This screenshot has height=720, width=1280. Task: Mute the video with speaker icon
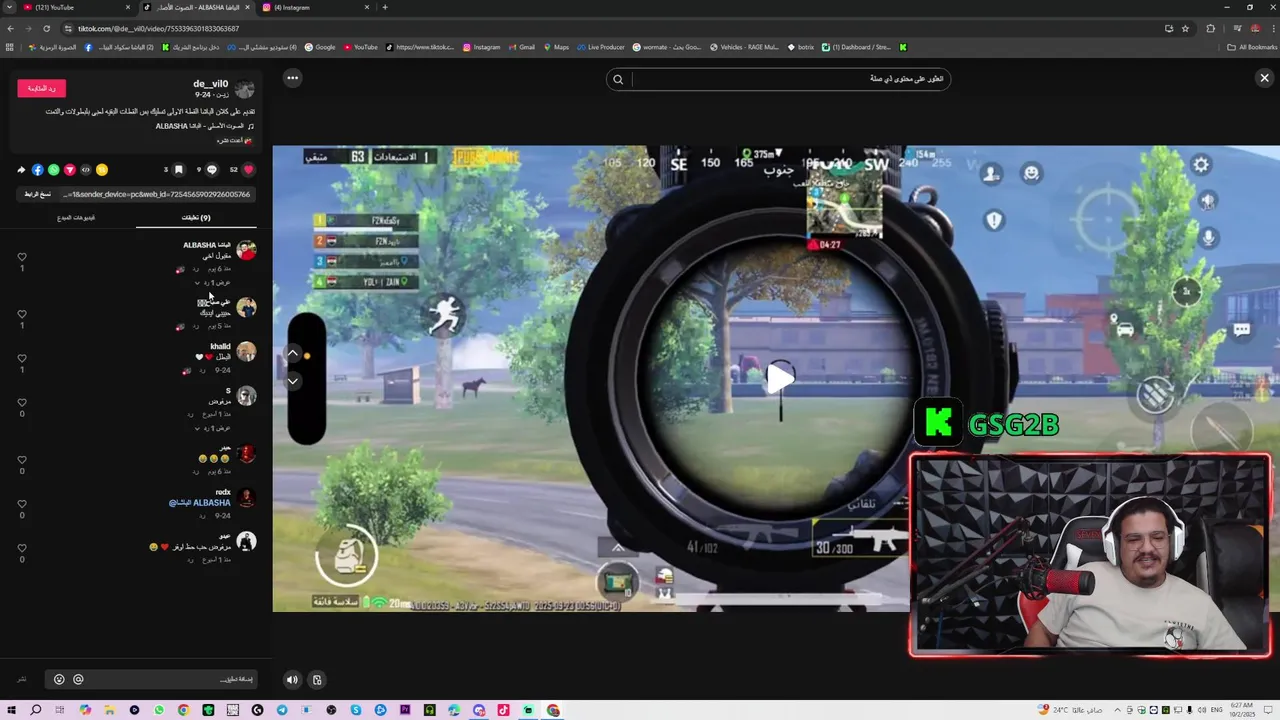point(292,680)
